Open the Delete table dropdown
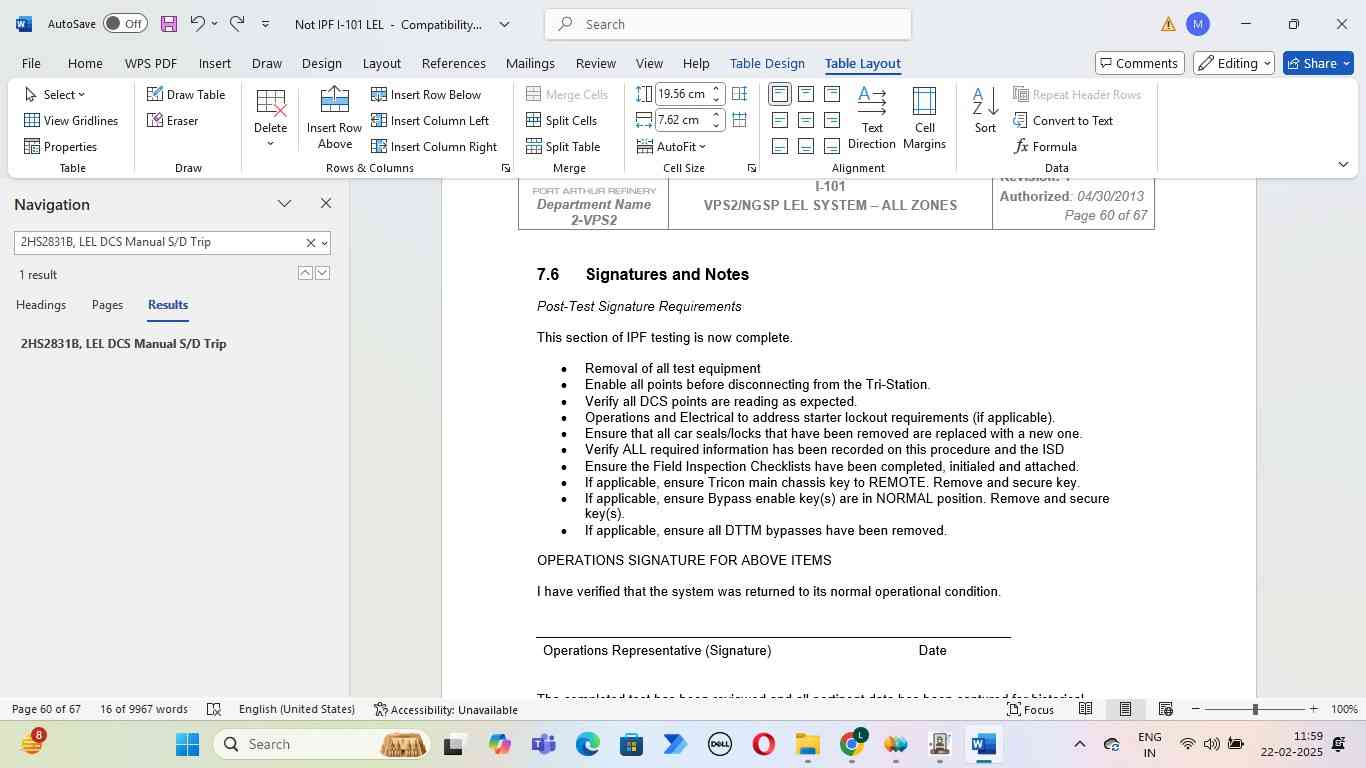Screen dimensions: 1366x768 coord(270,118)
